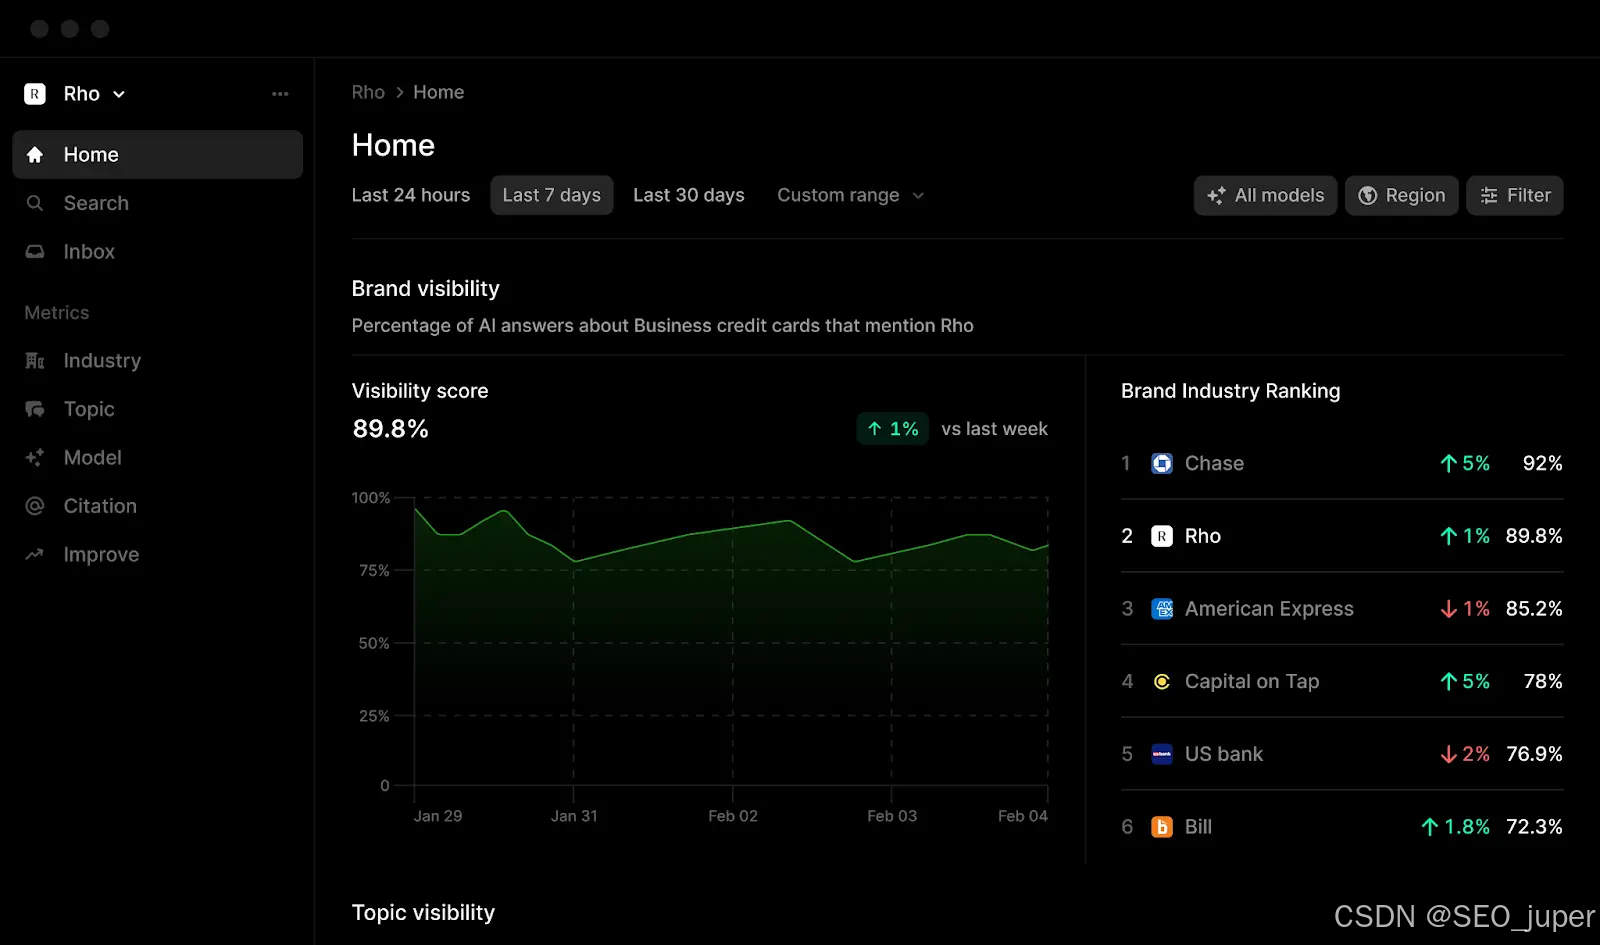Click the 85.2% value for American Express
1600x945 pixels.
click(1534, 609)
